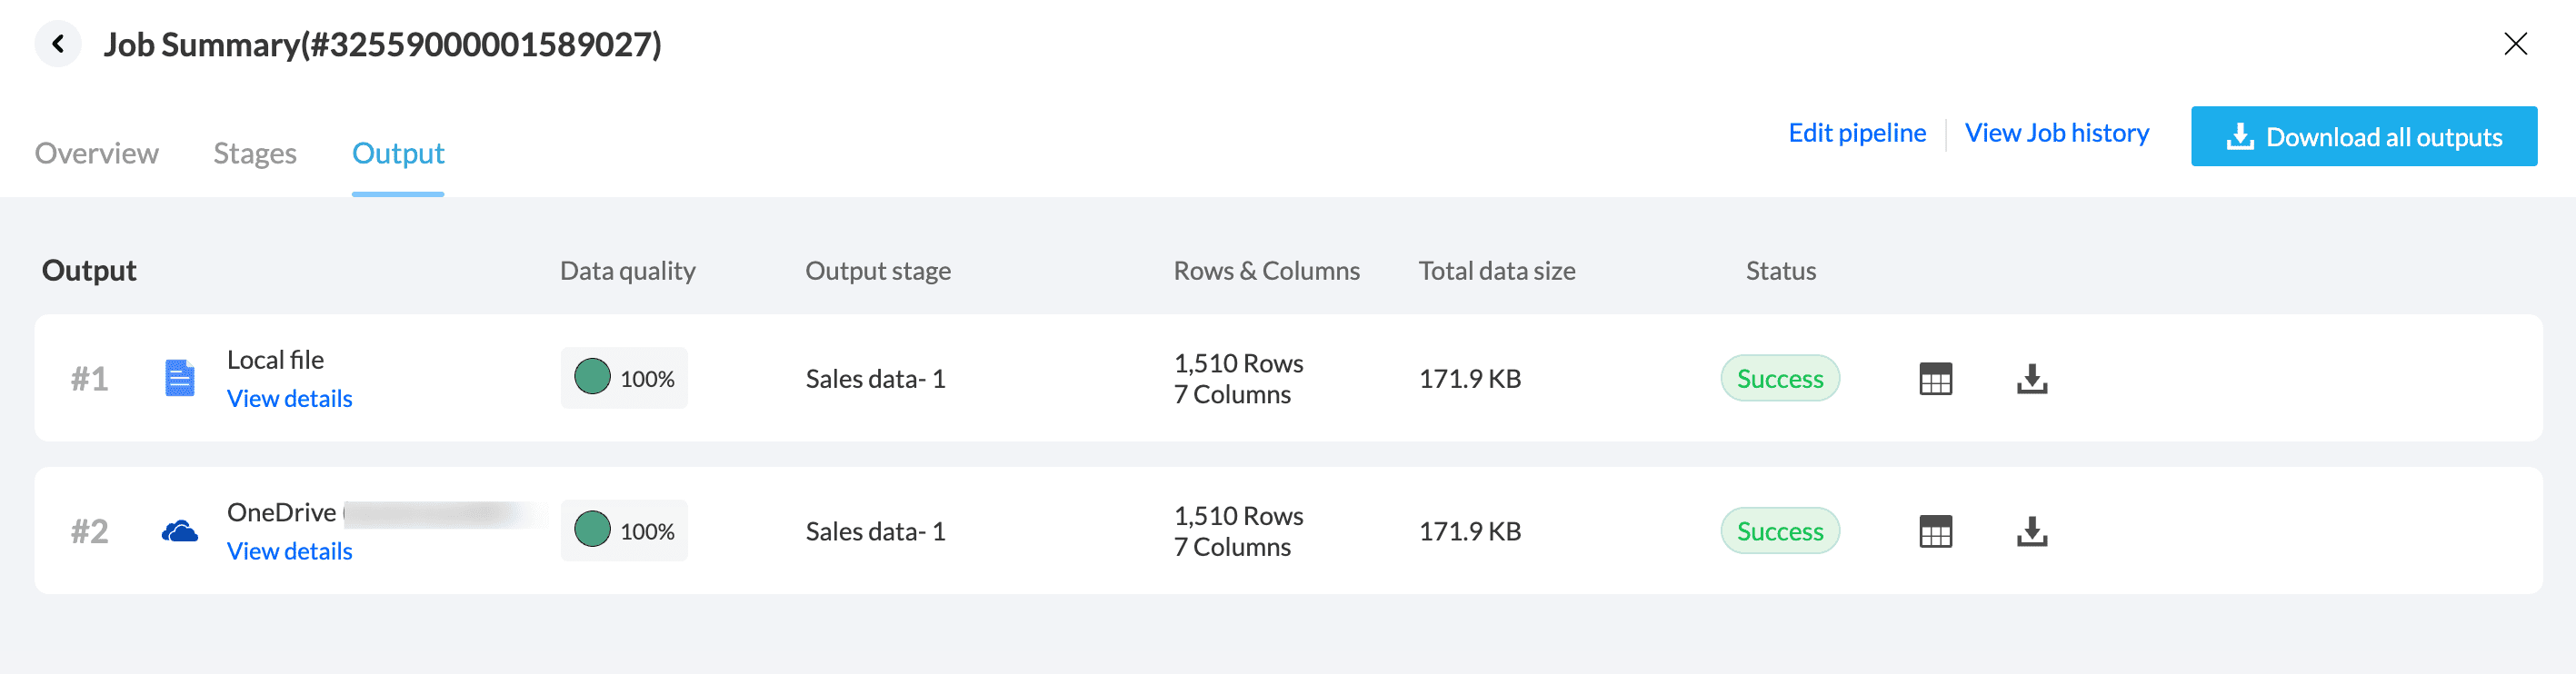
Task: Download the Local file output
Action: pyautogui.click(x=2031, y=379)
